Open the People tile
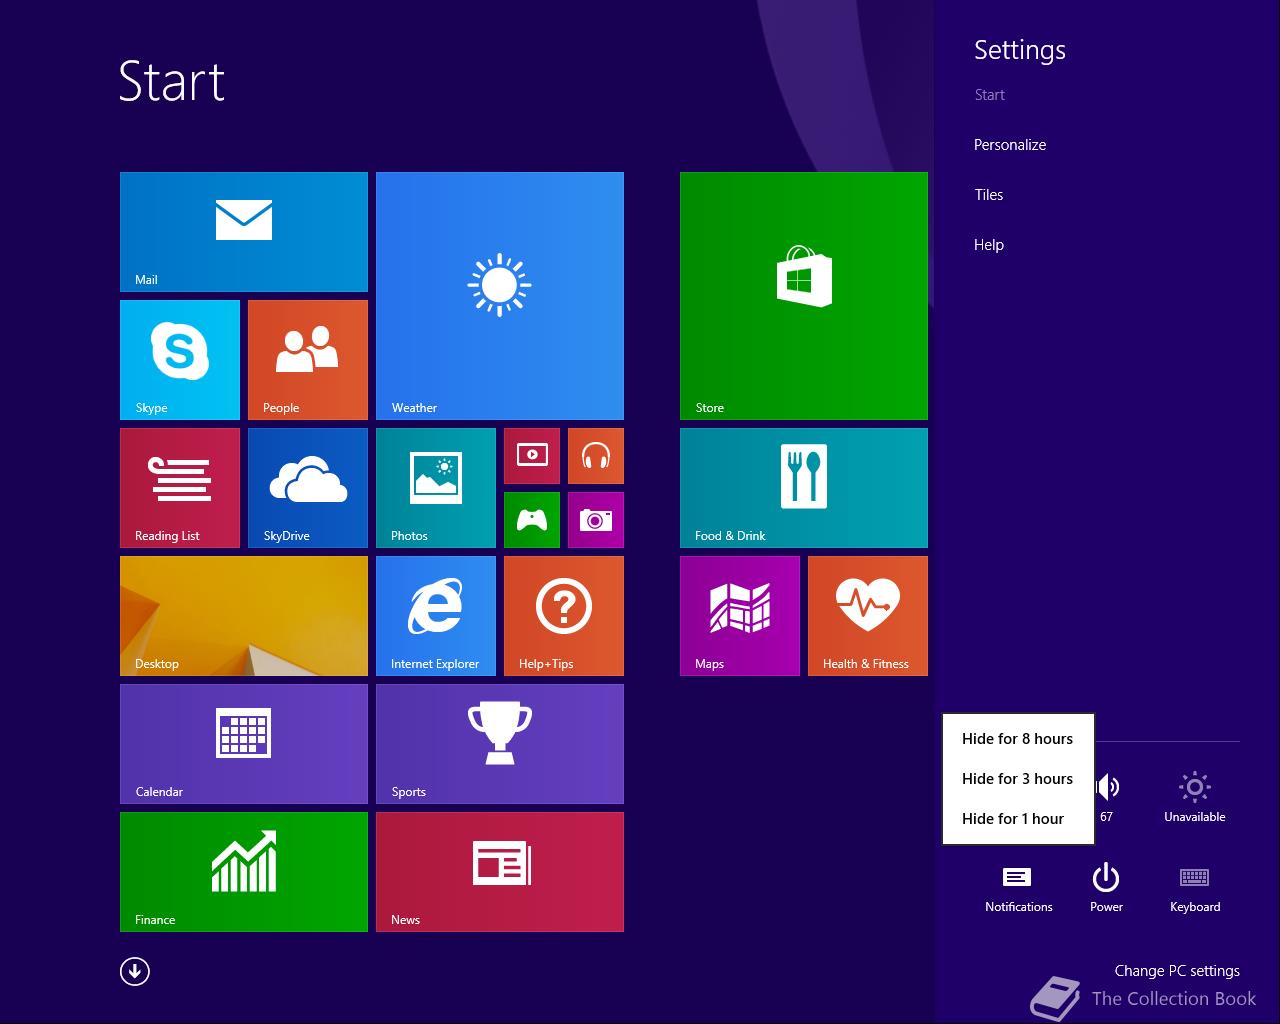 [x=308, y=360]
